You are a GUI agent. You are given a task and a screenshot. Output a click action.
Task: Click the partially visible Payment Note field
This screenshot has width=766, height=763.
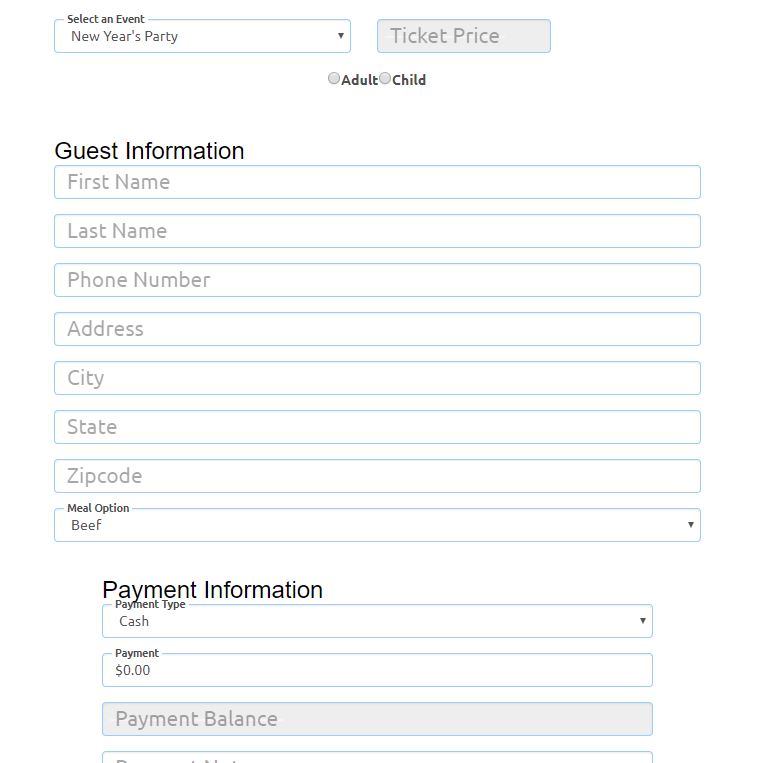pyautogui.click(x=377, y=758)
